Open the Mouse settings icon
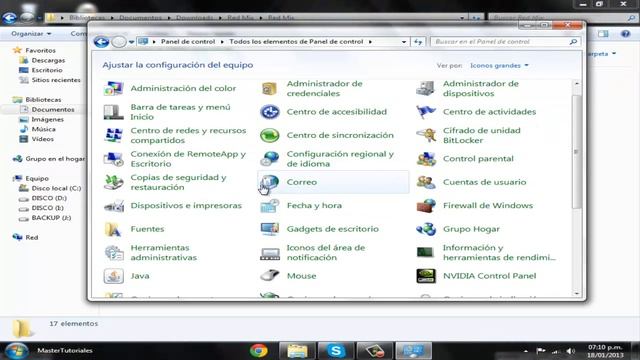Image resolution: width=640 pixels, height=360 pixels. coord(269,276)
